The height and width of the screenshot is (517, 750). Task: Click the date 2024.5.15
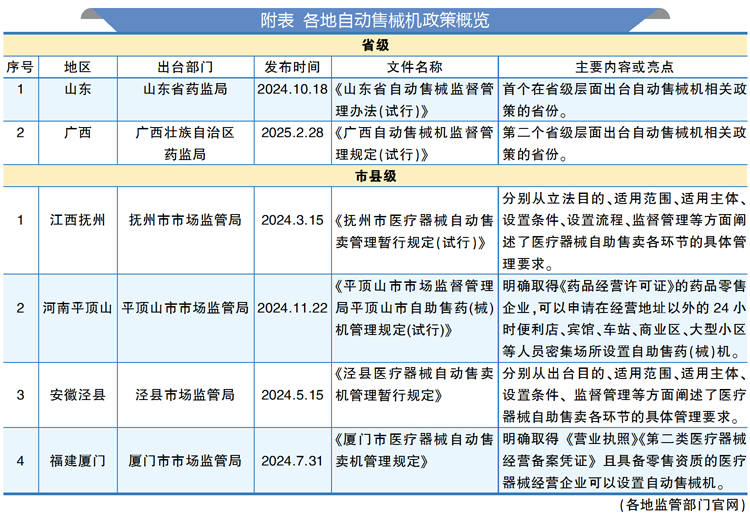pyautogui.click(x=292, y=395)
